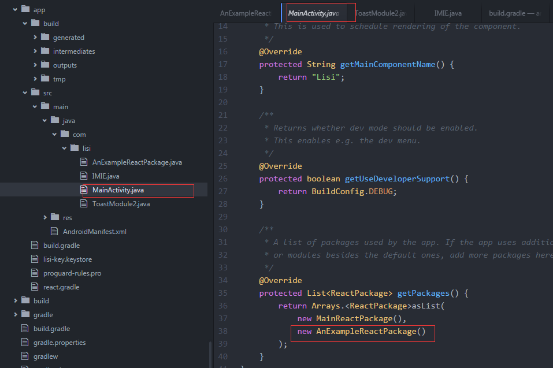Open AndroidManifest.xml from the tree
This screenshot has width=554, height=369.
click(94, 232)
